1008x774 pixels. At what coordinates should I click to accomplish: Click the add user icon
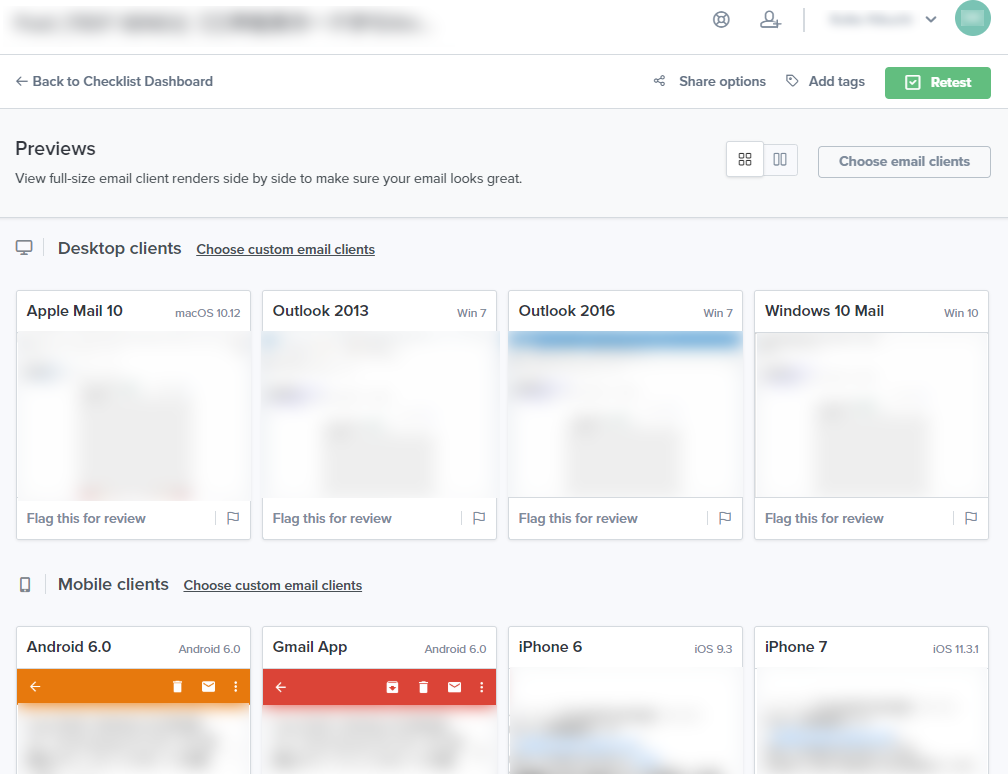pyautogui.click(x=770, y=20)
